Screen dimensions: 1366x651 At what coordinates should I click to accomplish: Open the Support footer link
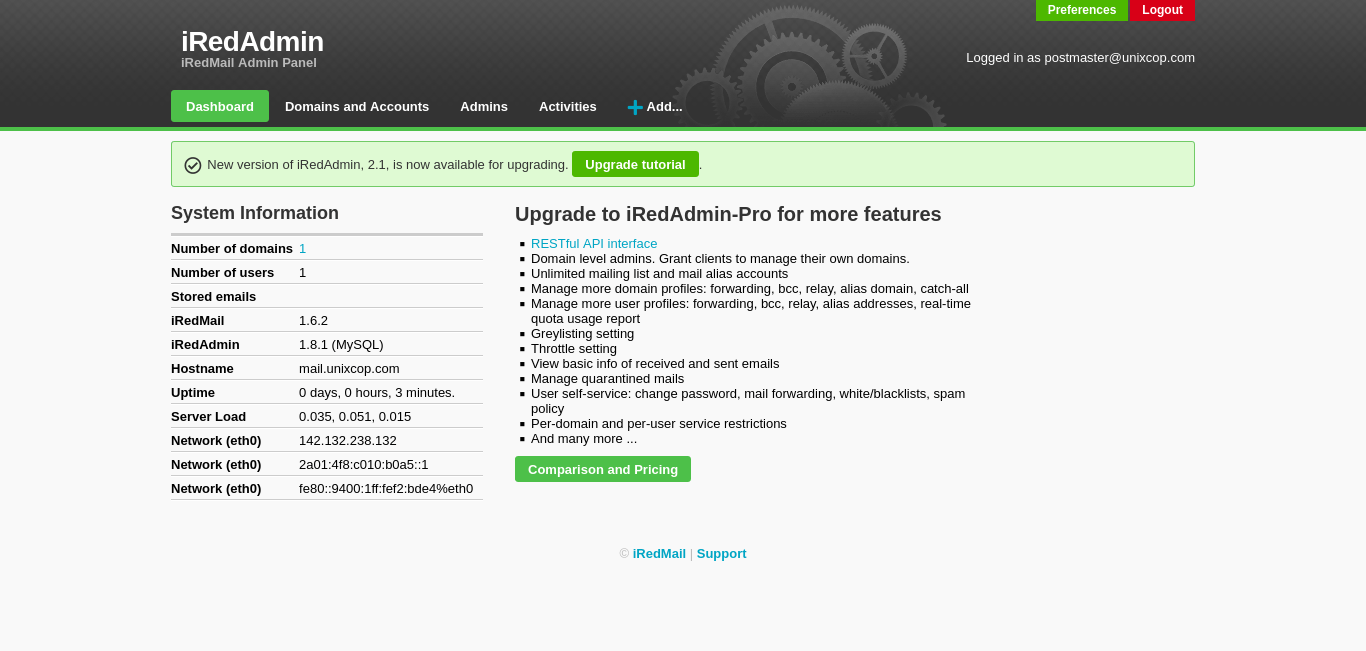(x=721, y=553)
